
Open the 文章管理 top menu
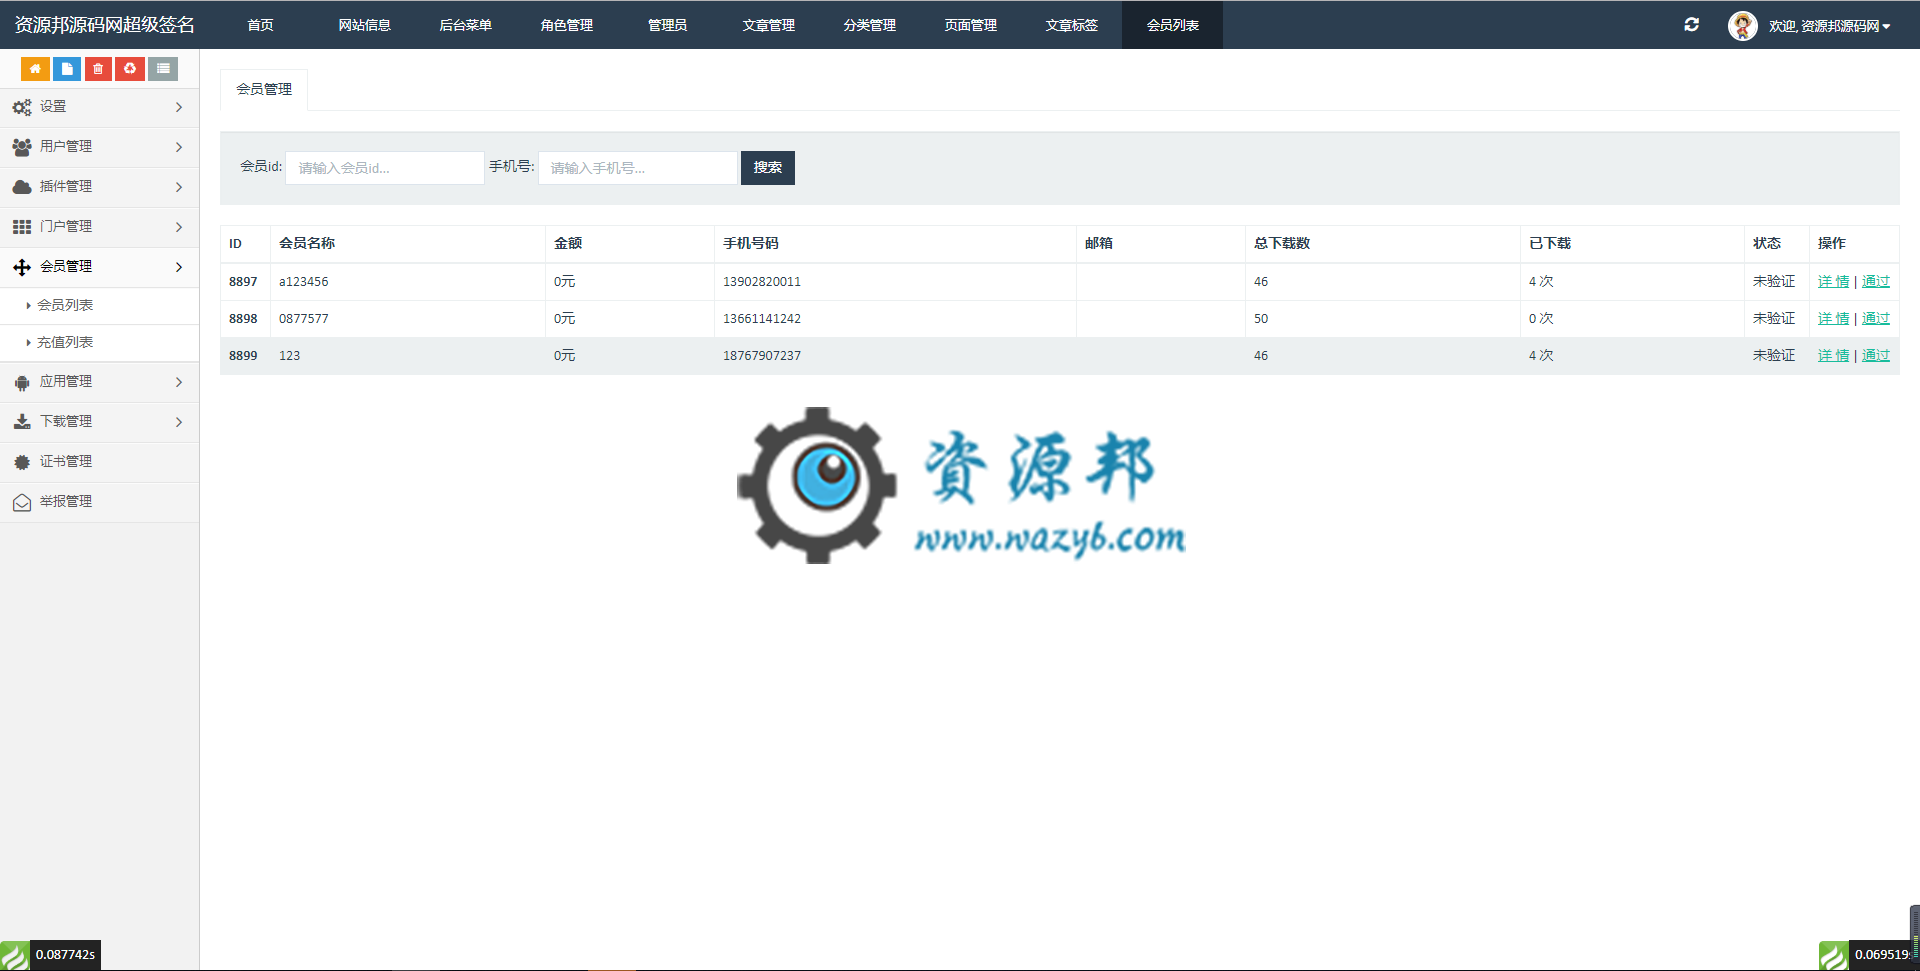click(768, 25)
